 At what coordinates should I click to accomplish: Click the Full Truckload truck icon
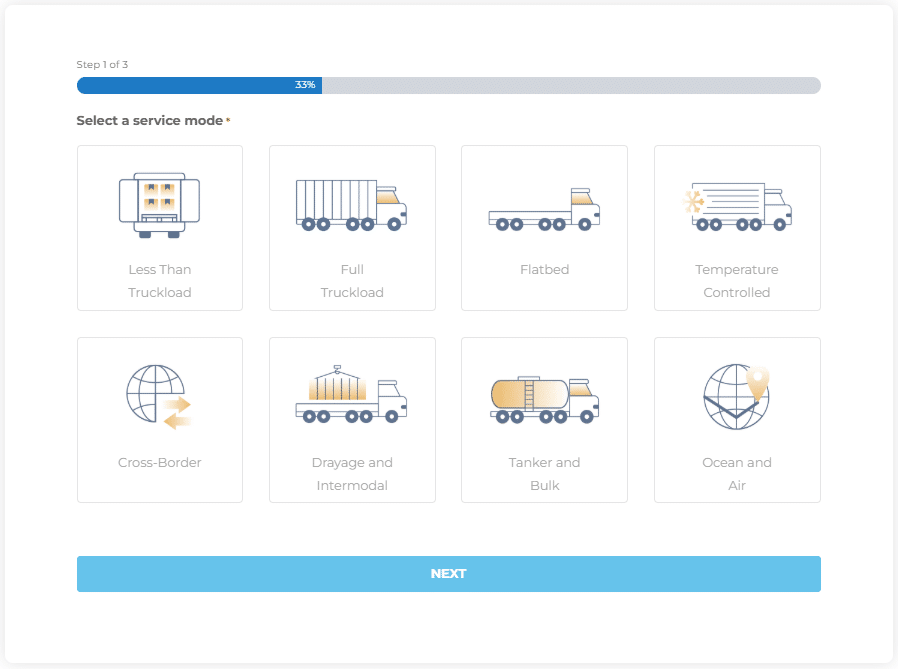click(x=351, y=205)
